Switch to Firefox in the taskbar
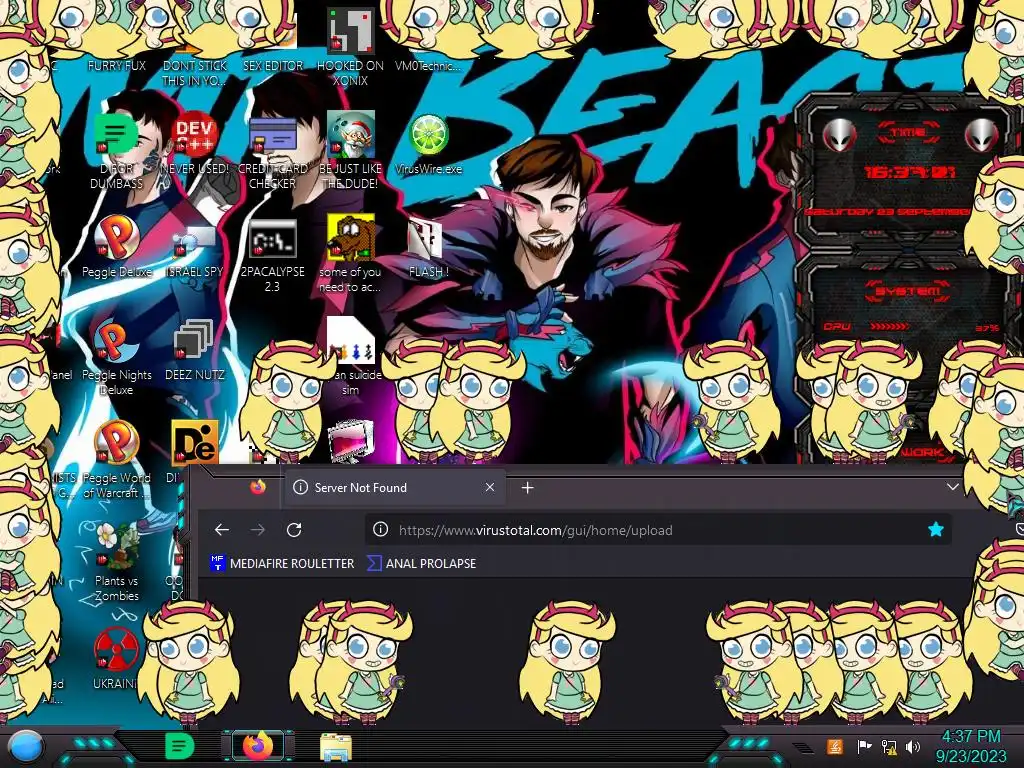The width and height of the screenshot is (1024, 768). point(258,746)
